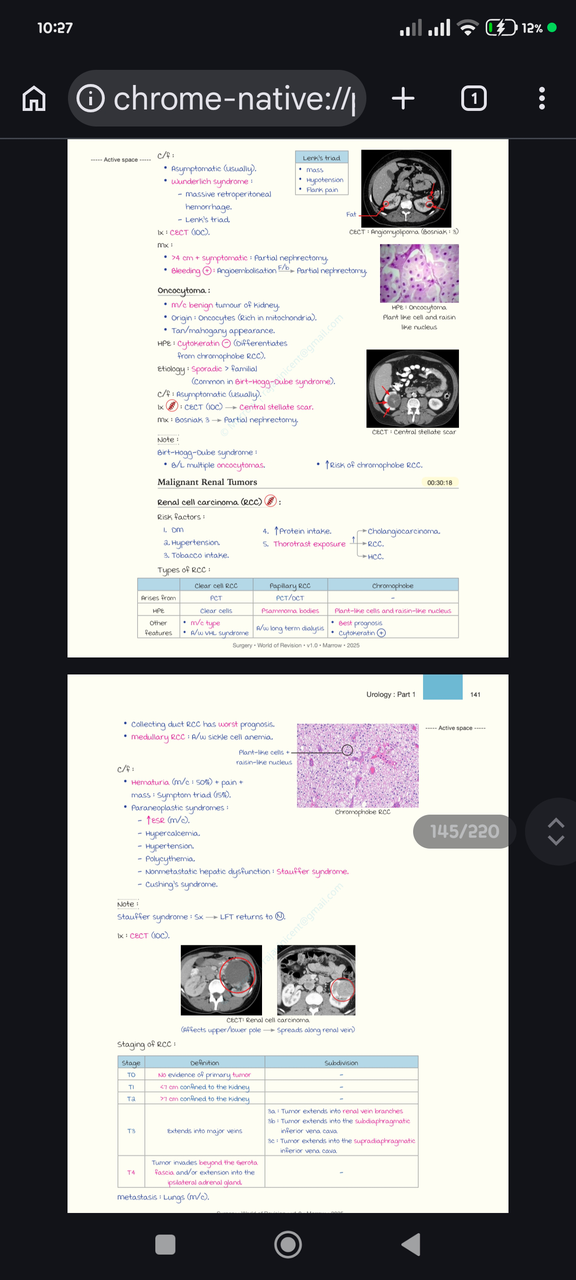Tap 'Polycythemia' in the list
Viewport: 576px width, 1280px height.
[x=170, y=858]
